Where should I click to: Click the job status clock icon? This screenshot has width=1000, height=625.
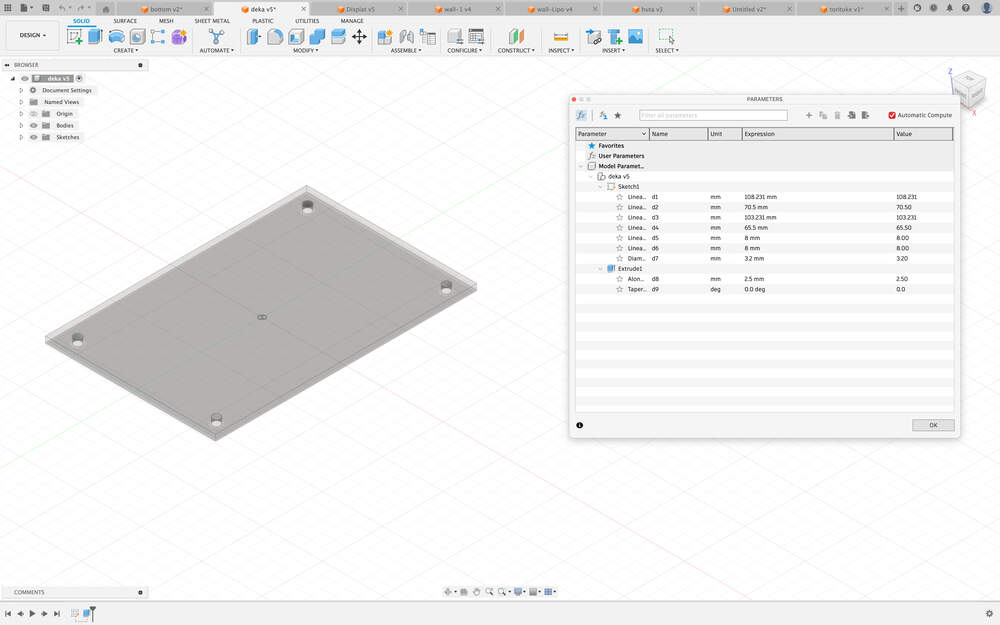[934, 8]
